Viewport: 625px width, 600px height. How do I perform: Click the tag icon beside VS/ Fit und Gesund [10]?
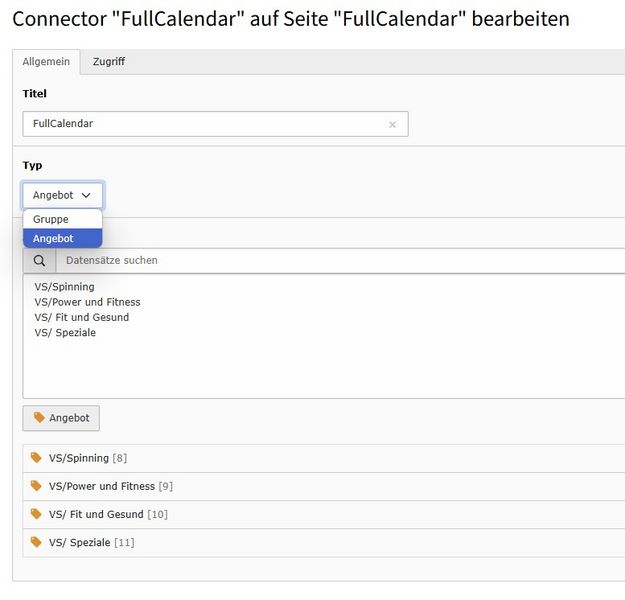point(37,514)
